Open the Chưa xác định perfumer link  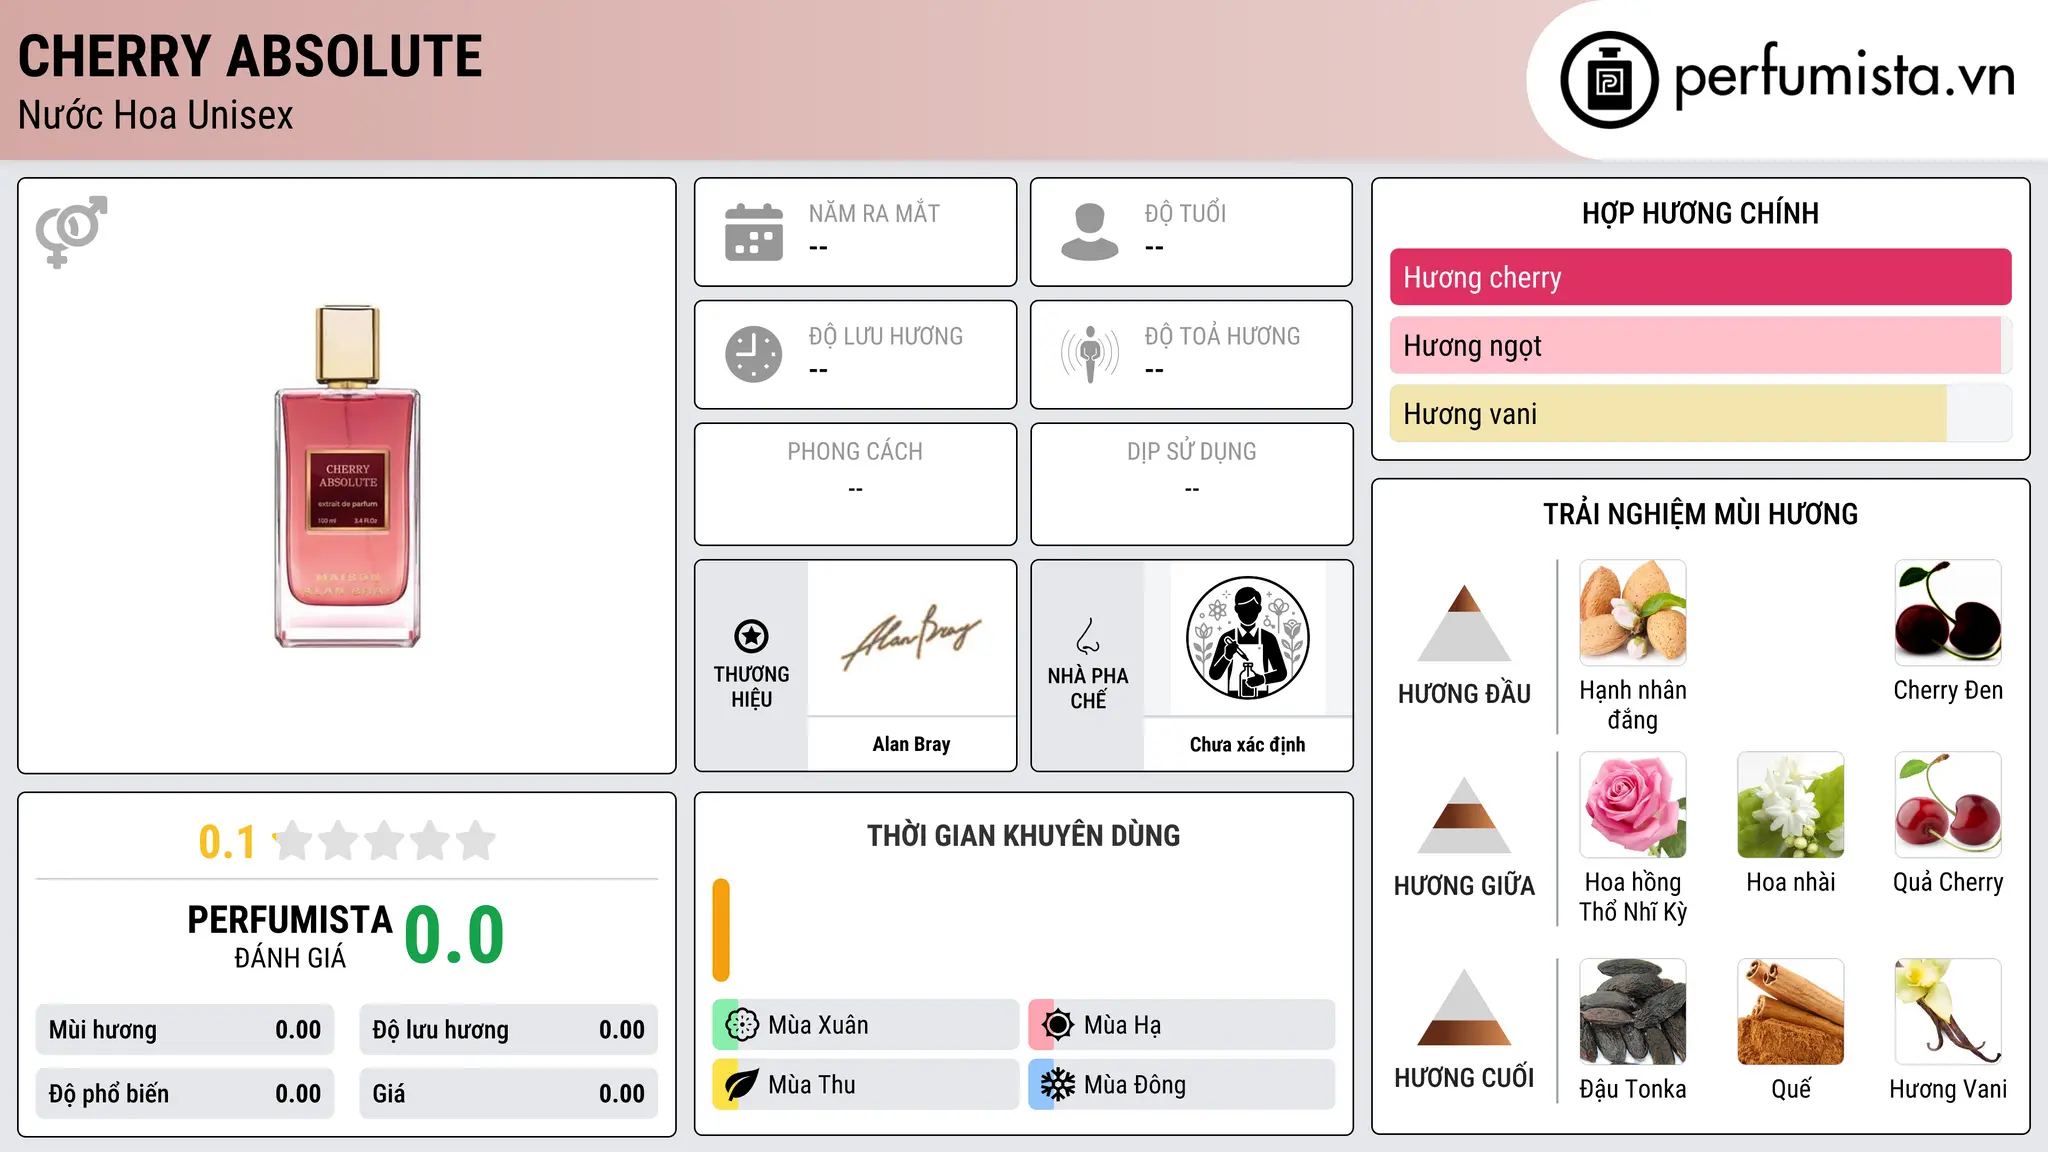pyautogui.click(x=1247, y=744)
